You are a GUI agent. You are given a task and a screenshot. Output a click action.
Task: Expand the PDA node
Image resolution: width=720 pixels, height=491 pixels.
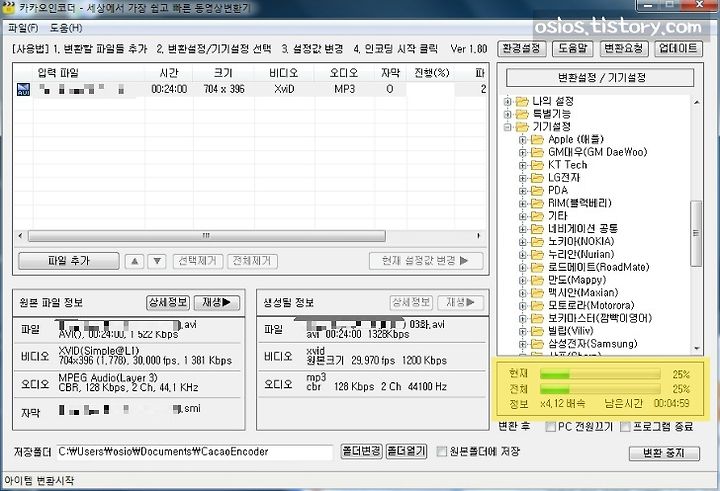[x=523, y=191]
